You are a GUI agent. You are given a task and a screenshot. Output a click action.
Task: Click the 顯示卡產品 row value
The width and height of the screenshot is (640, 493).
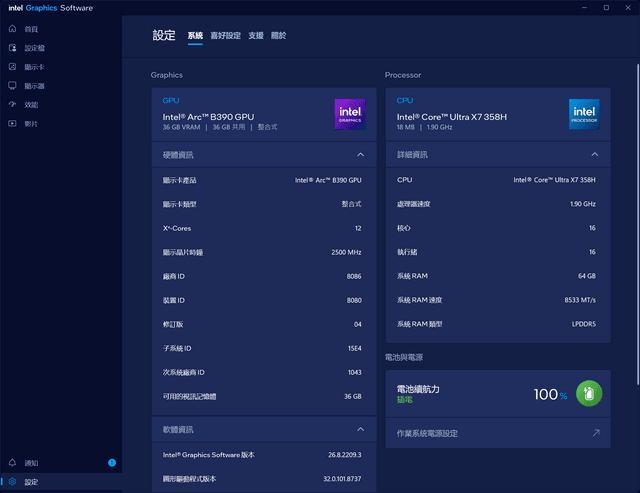[328, 180]
